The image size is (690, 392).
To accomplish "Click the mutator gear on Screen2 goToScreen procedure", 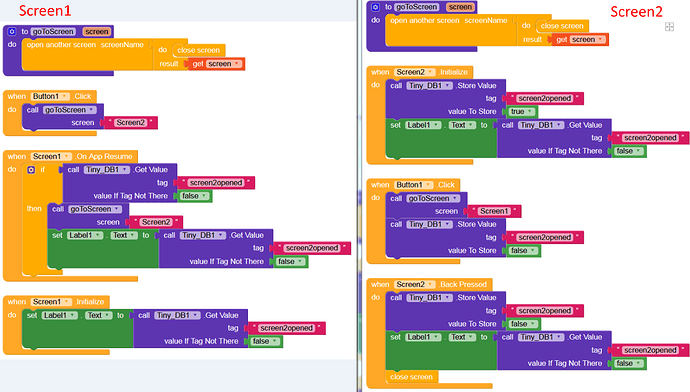I will pyautogui.click(x=375, y=7).
